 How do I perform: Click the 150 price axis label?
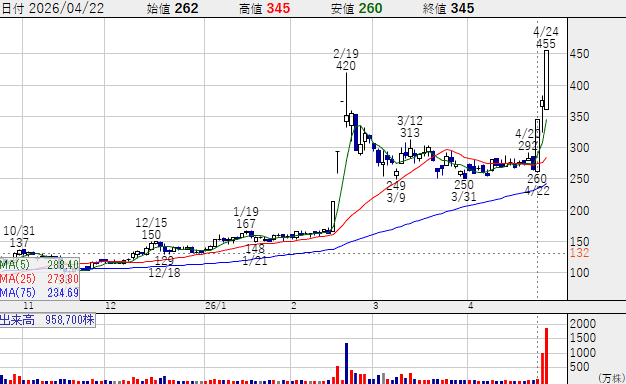click(579, 241)
